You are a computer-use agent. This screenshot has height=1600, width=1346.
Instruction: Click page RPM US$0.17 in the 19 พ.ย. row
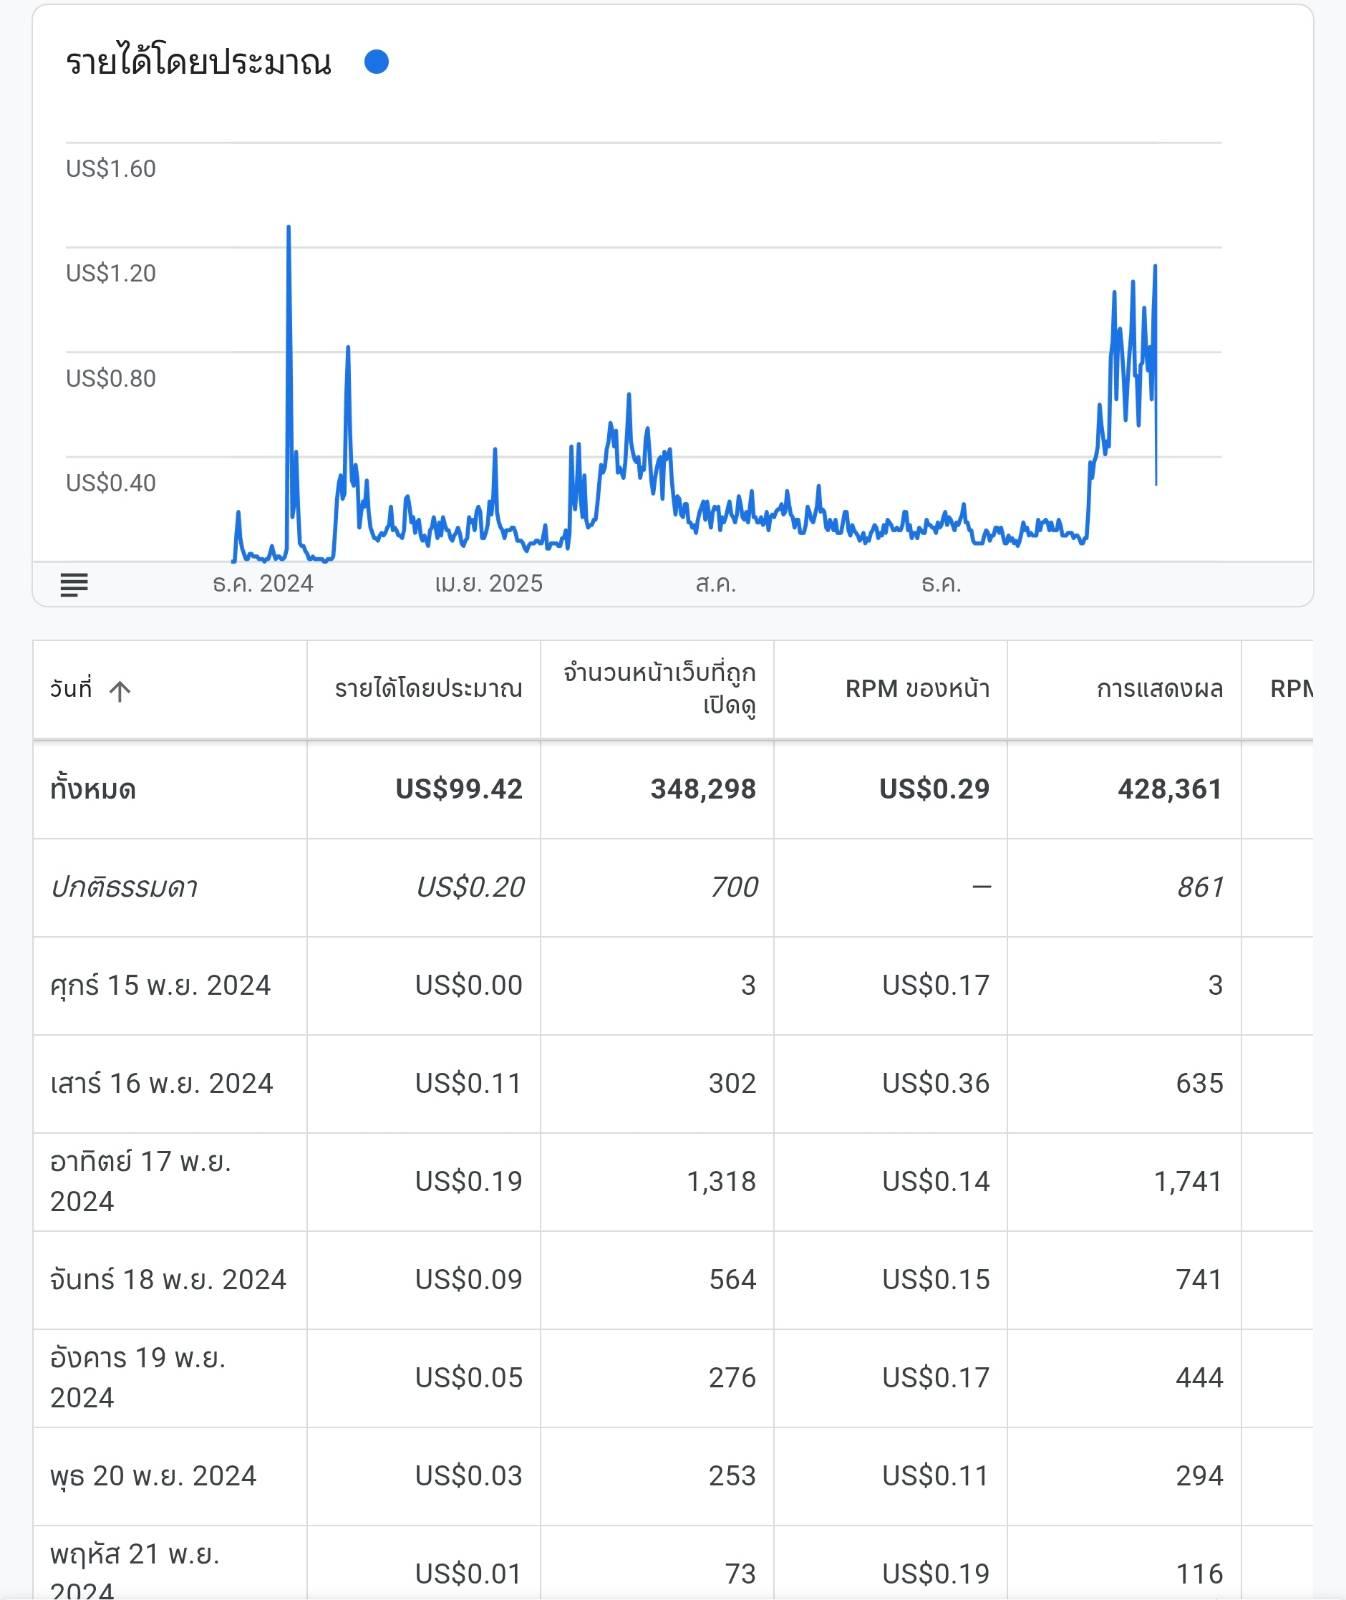click(936, 1377)
